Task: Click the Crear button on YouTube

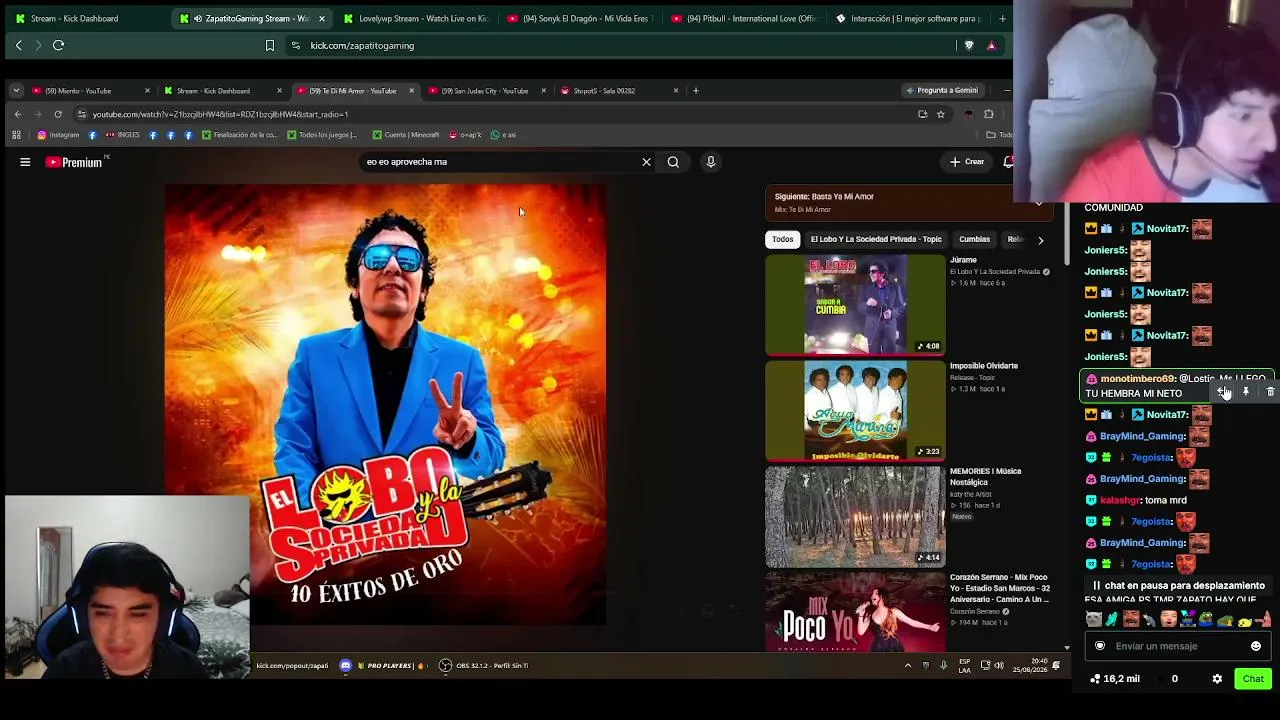Action: tap(967, 162)
